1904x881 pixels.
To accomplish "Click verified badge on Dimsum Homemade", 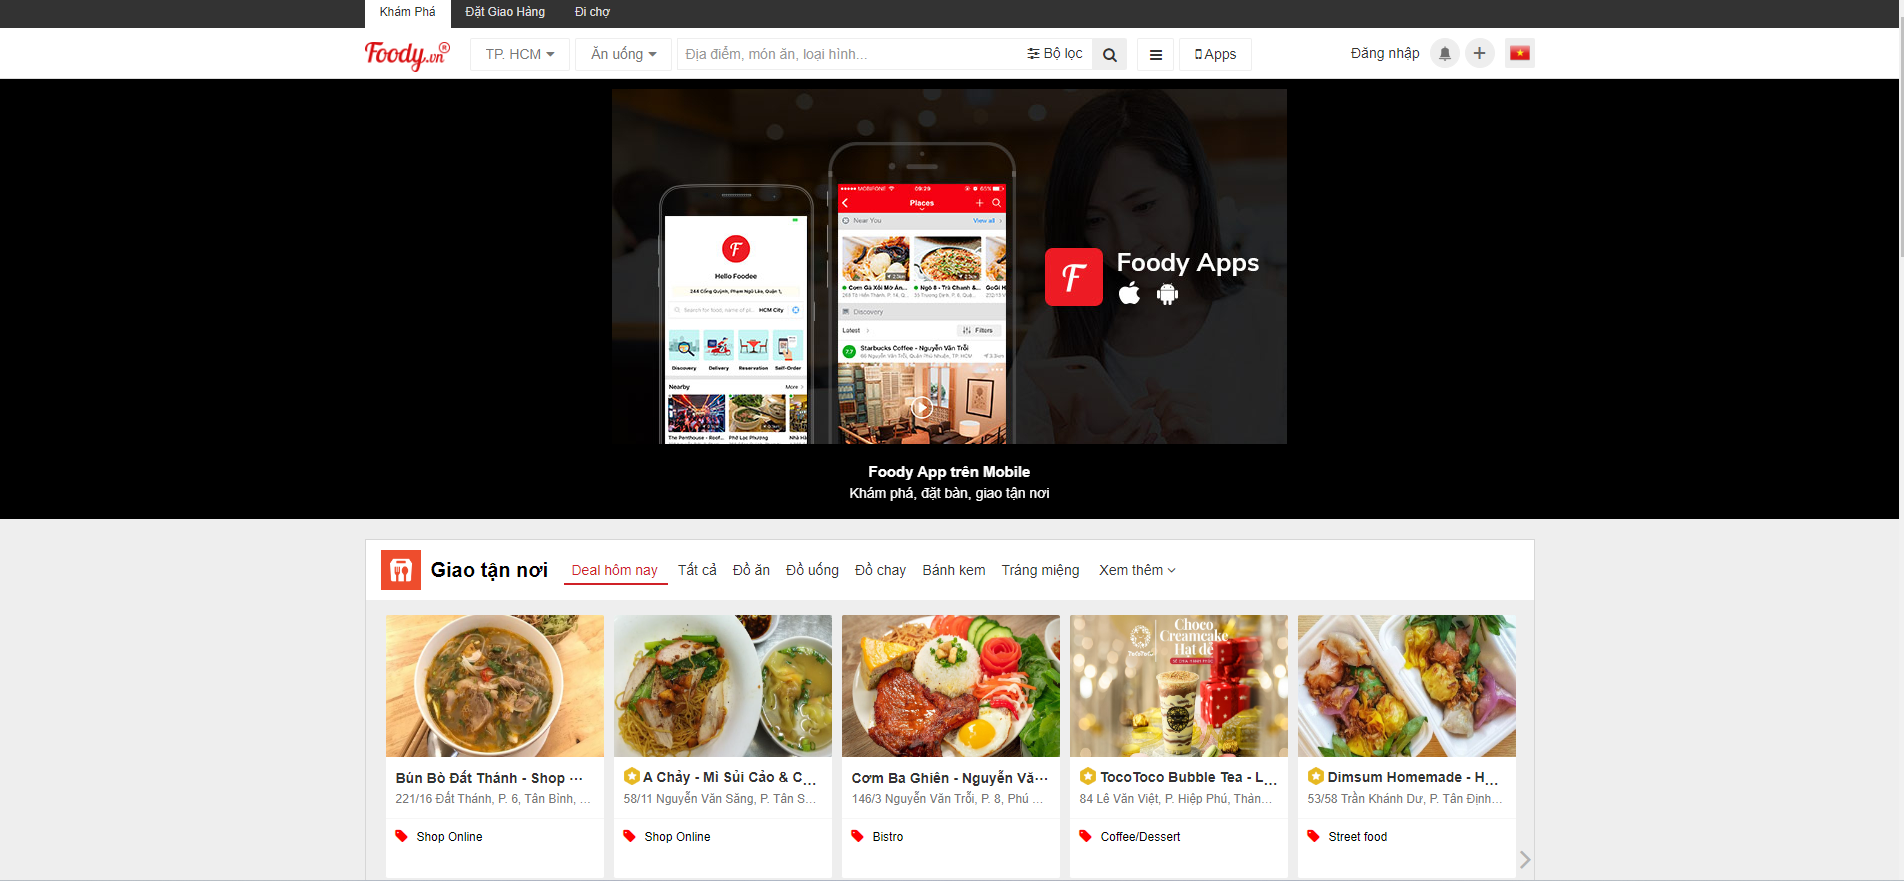I will [1316, 776].
